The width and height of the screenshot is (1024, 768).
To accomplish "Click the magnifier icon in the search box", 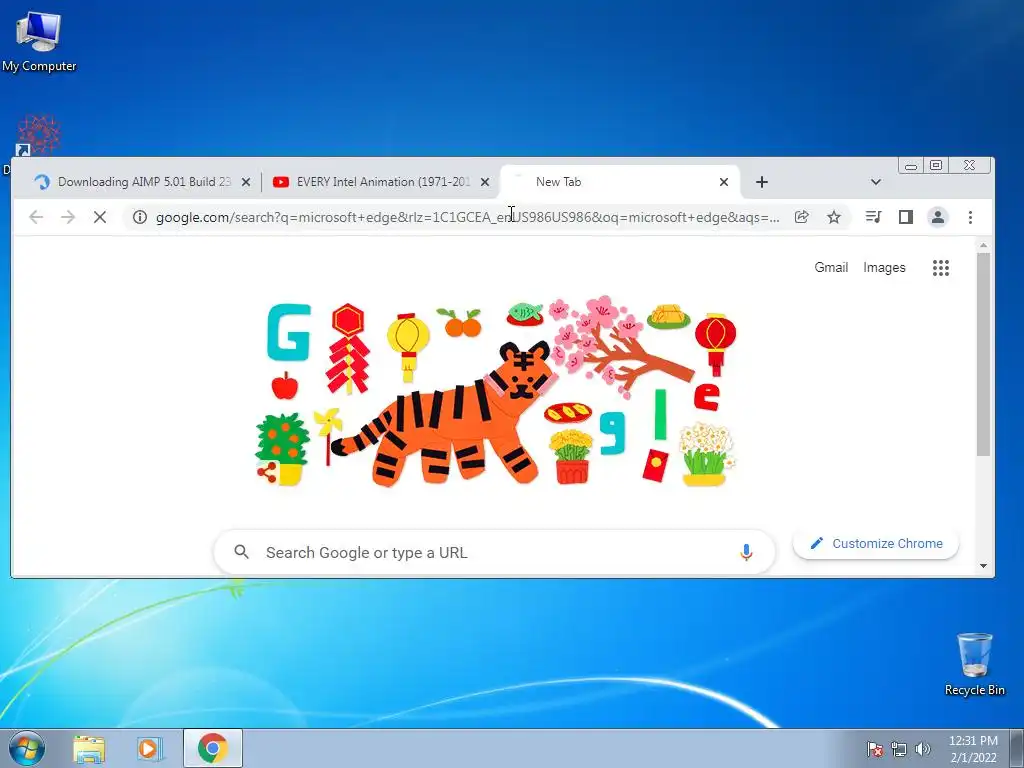I will tap(242, 552).
